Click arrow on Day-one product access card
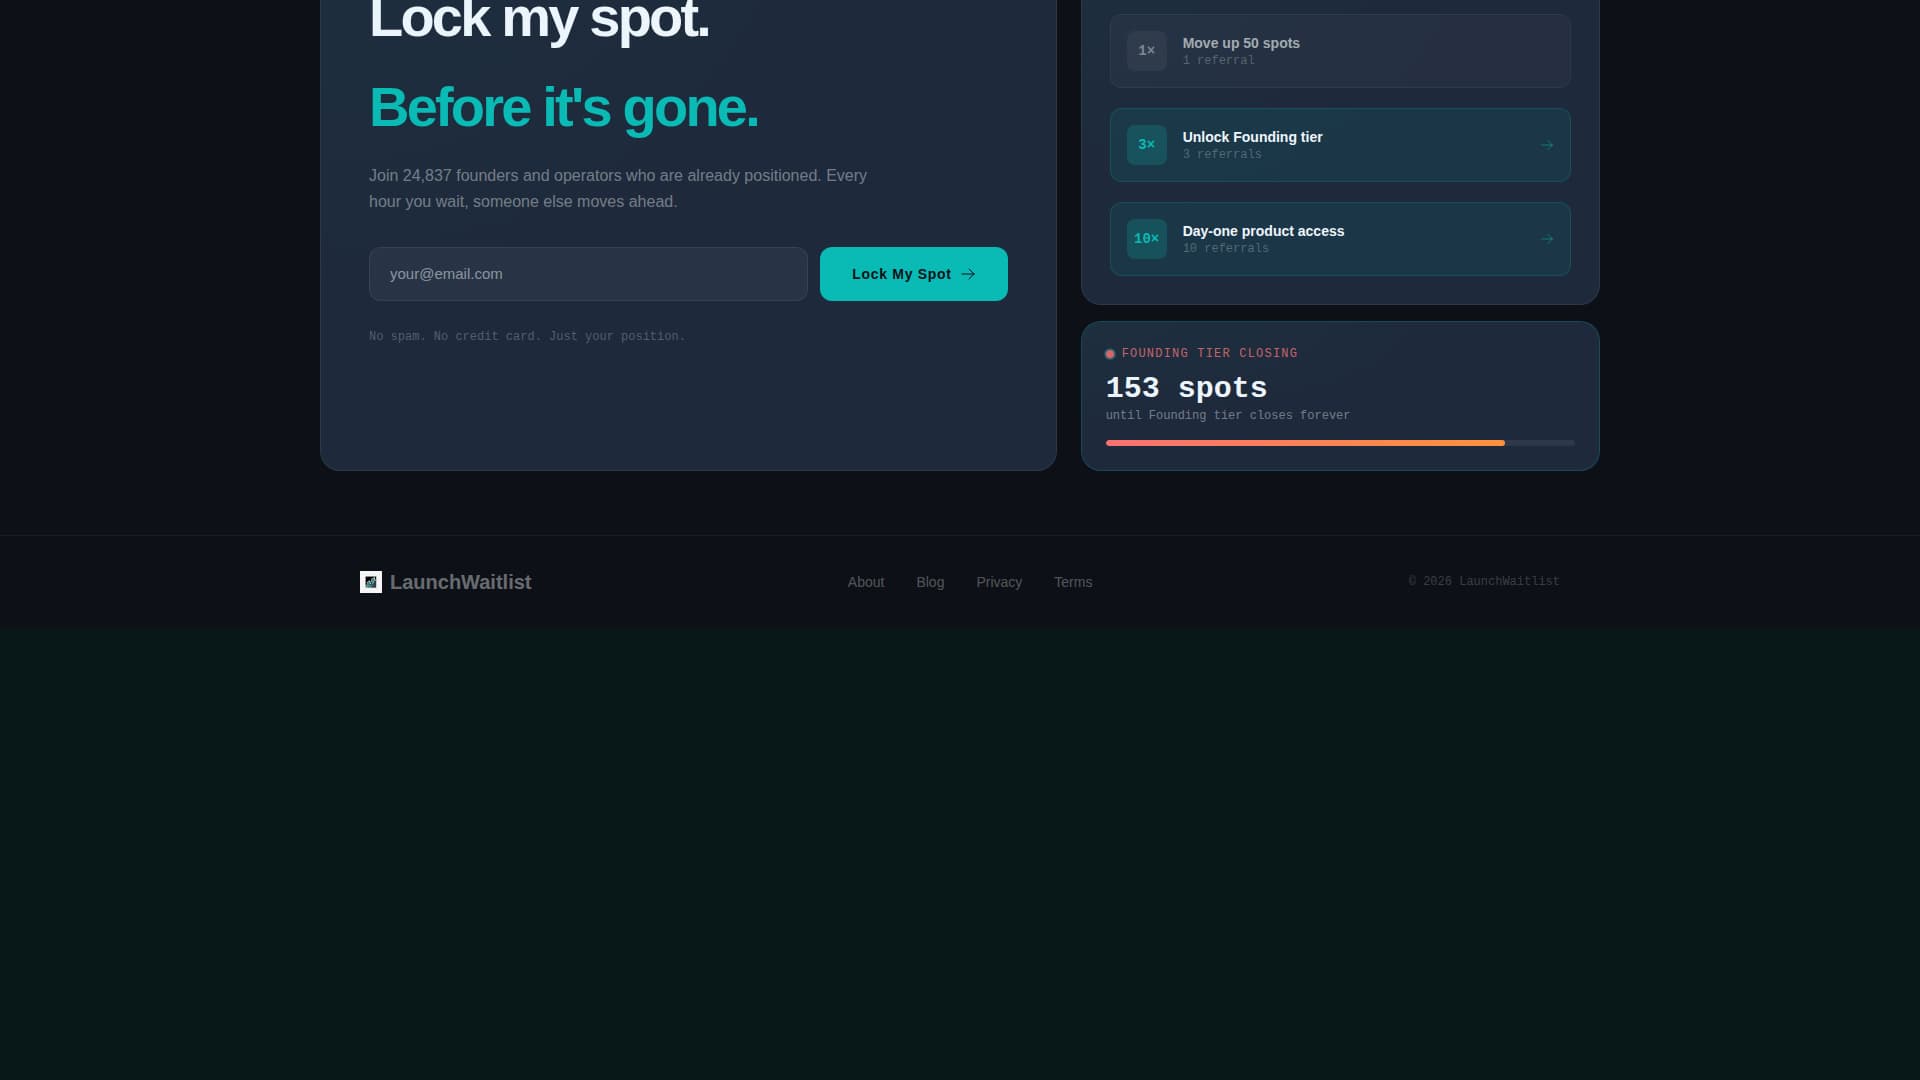 (1547, 239)
